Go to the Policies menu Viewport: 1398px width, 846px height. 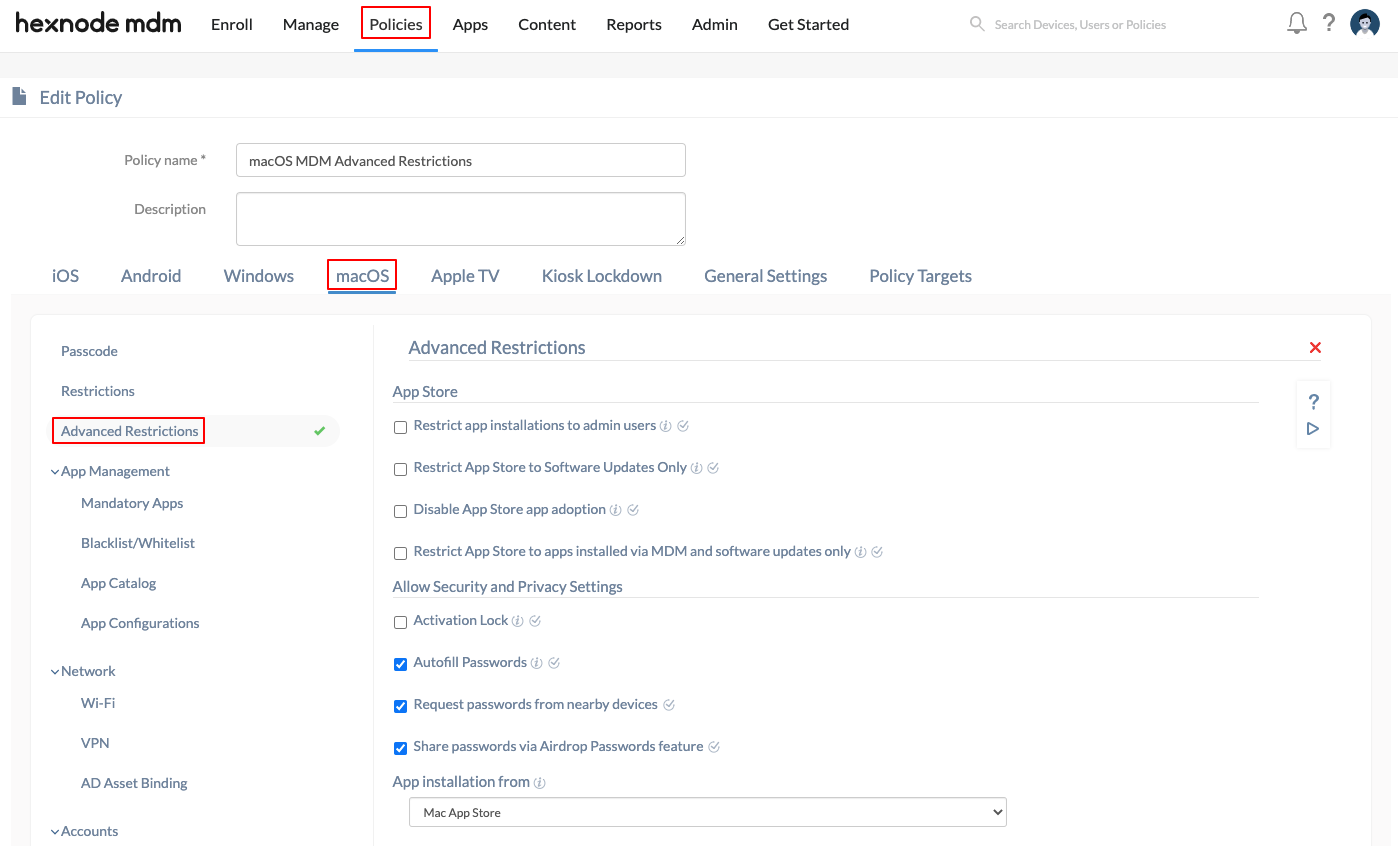pyautogui.click(x=396, y=24)
